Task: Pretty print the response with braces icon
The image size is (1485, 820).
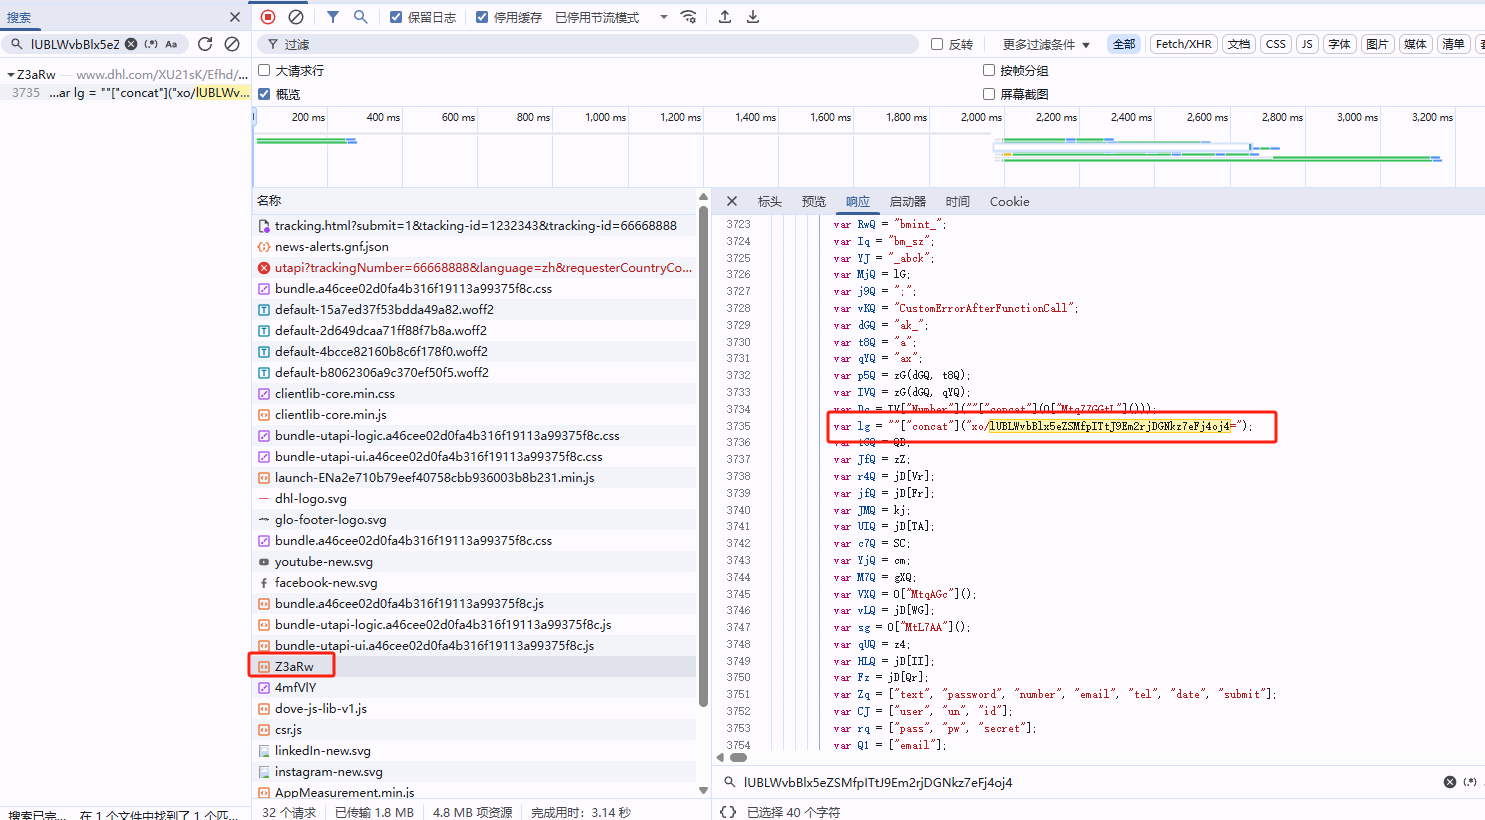Action: (x=728, y=812)
